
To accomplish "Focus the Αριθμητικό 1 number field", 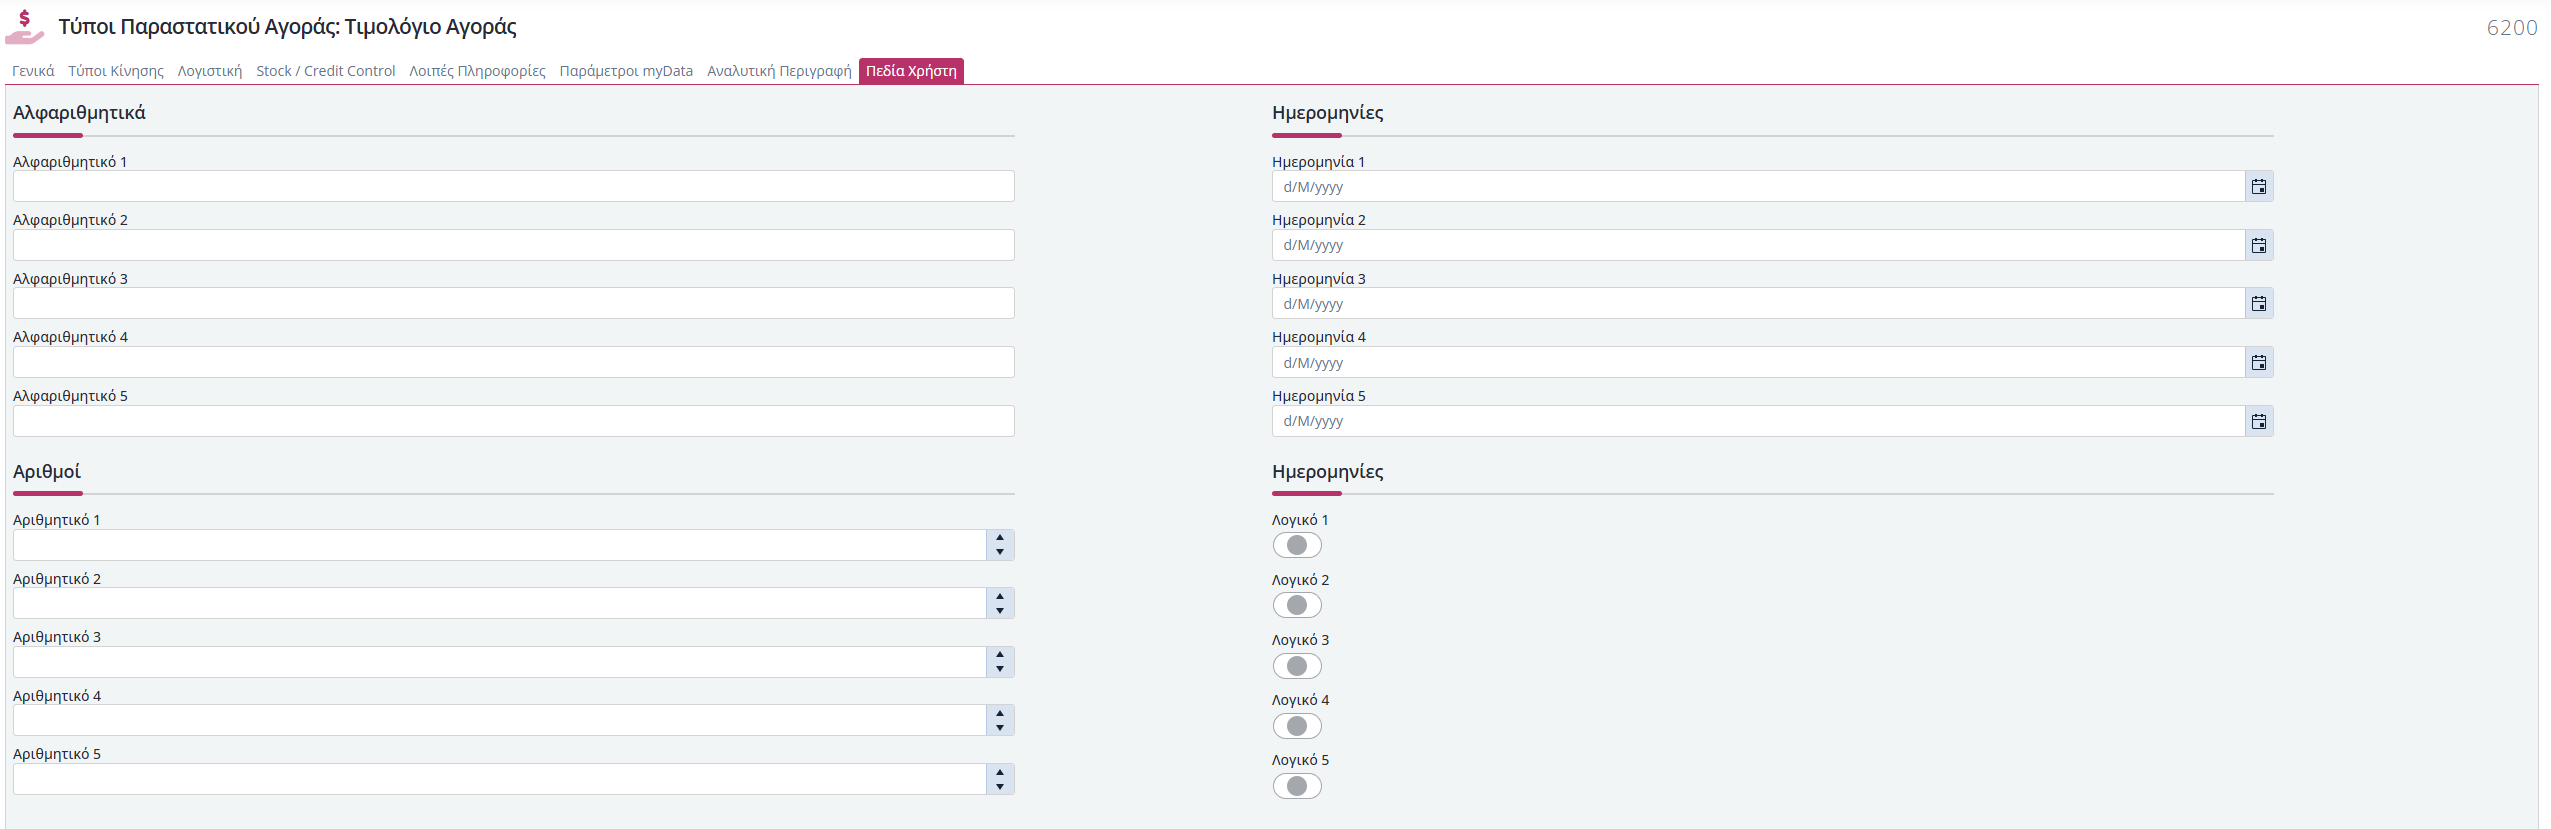I will pyautogui.click(x=500, y=545).
